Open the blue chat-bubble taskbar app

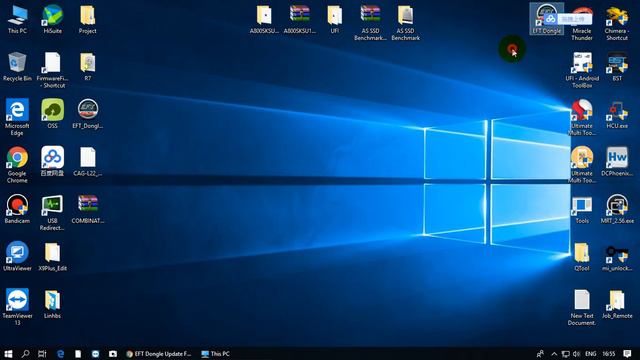tap(96, 354)
